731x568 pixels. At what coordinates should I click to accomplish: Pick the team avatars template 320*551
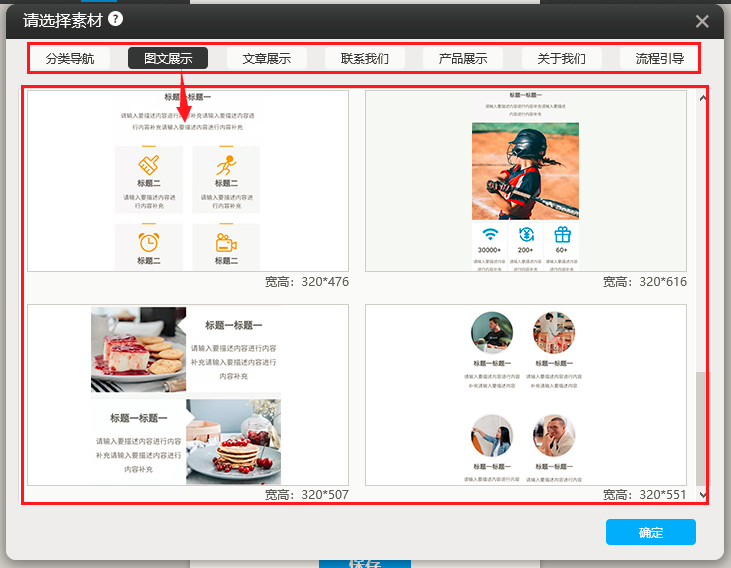[x=525, y=395]
